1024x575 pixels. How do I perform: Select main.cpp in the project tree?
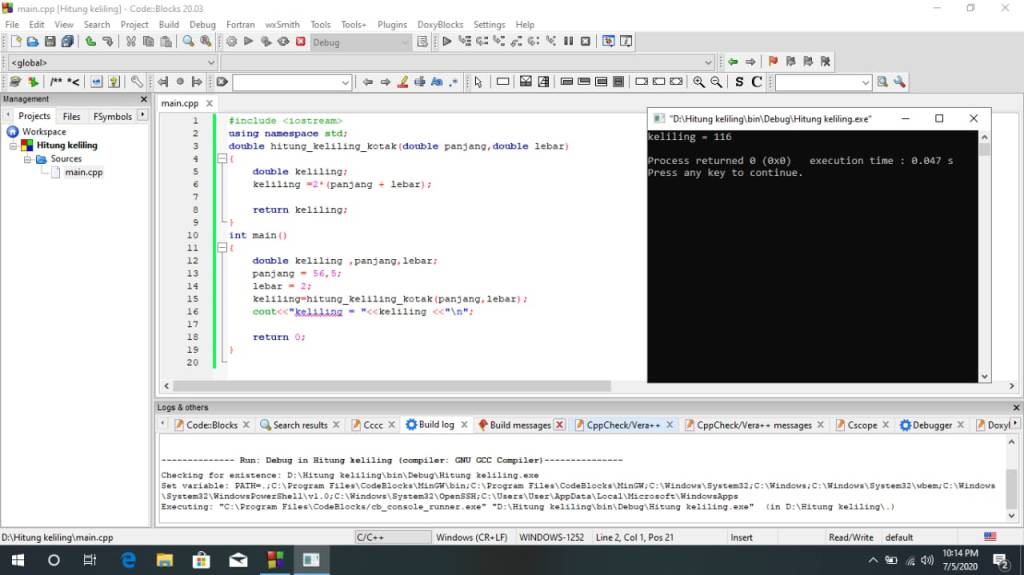pyautogui.click(x=83, y=173)
